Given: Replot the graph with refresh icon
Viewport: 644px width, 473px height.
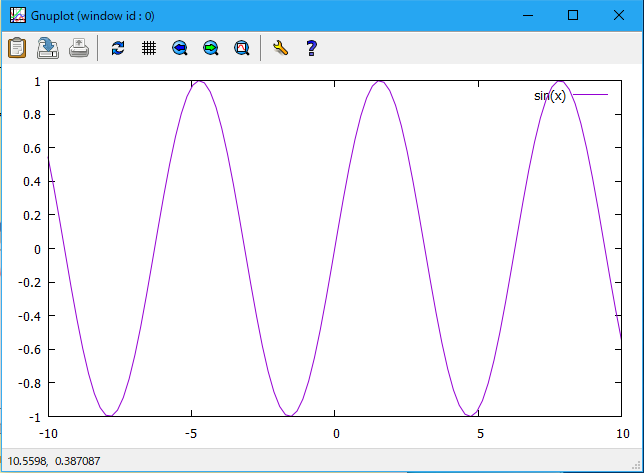Looking at the screenshot, I should 118,47.
